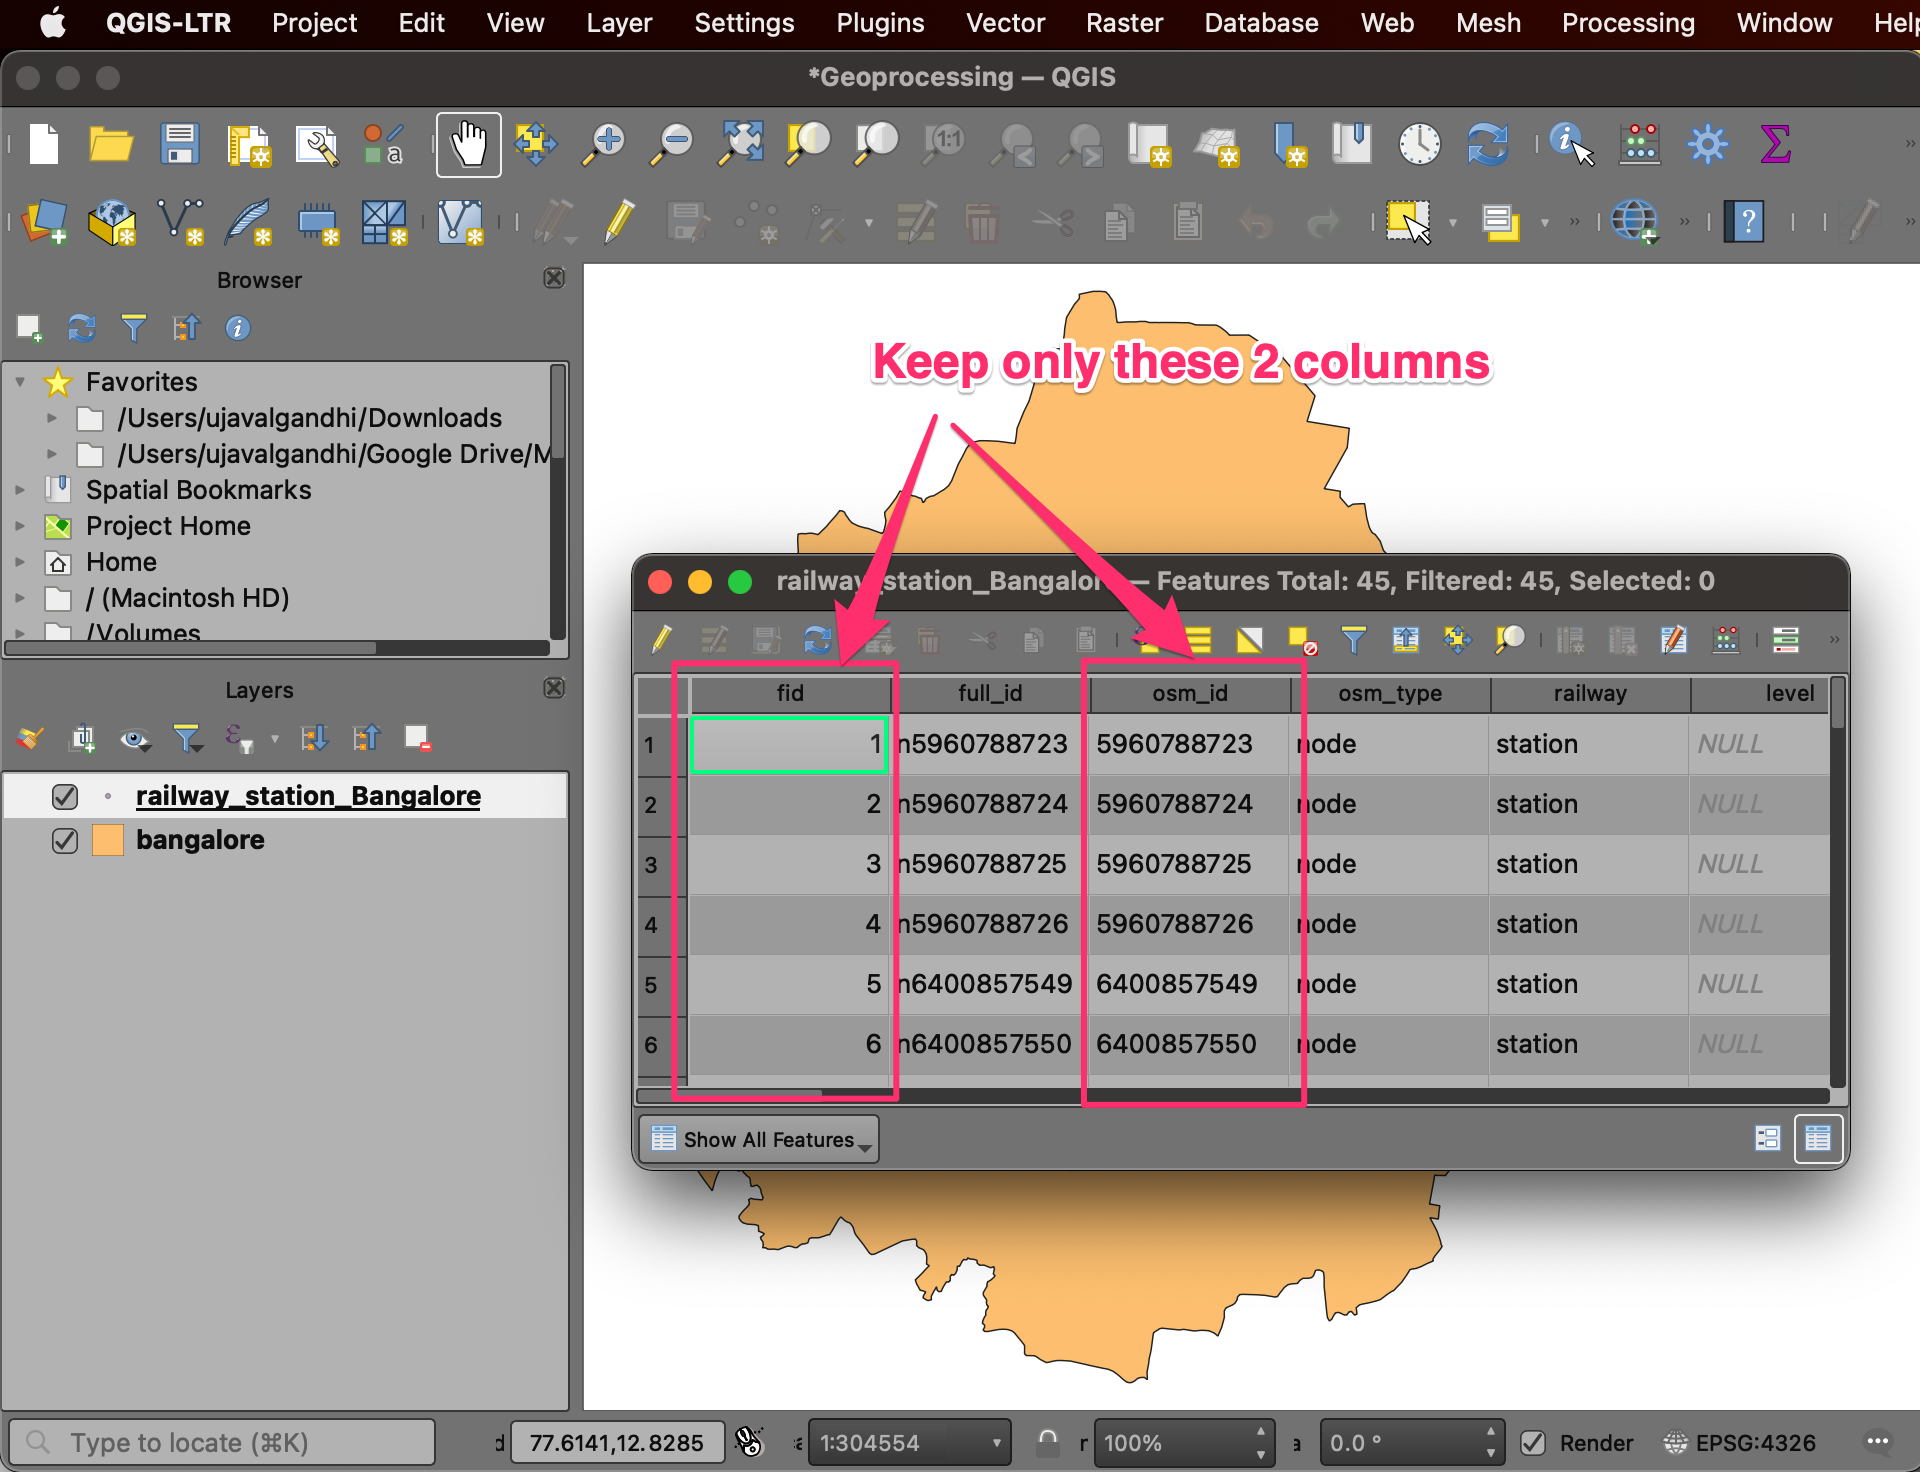Open select features tool dropdown arrow
Viewport: 1920px width, 1472px height.
point(1453,223)
